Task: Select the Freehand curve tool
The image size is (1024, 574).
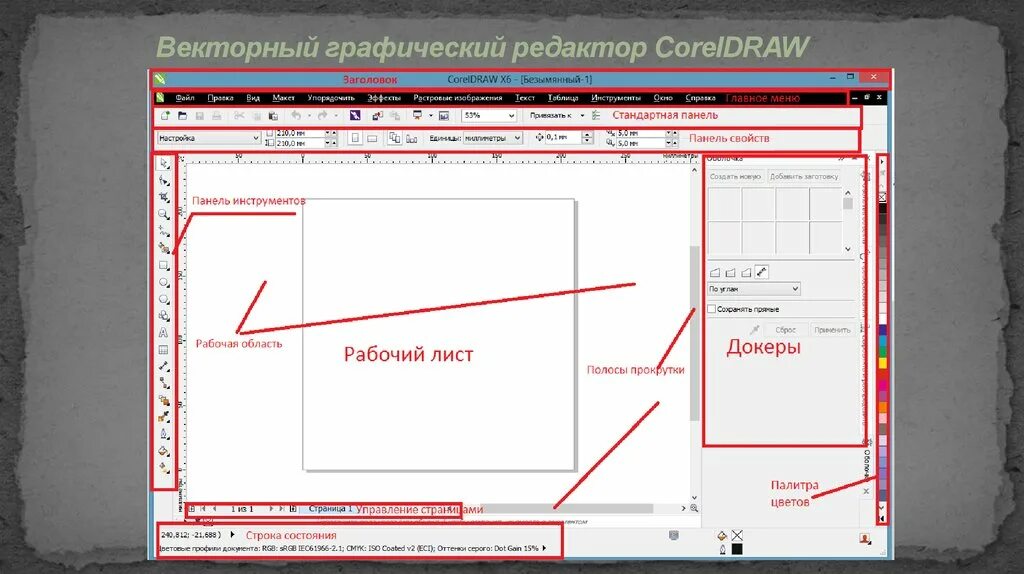Action: click(164, 231)
